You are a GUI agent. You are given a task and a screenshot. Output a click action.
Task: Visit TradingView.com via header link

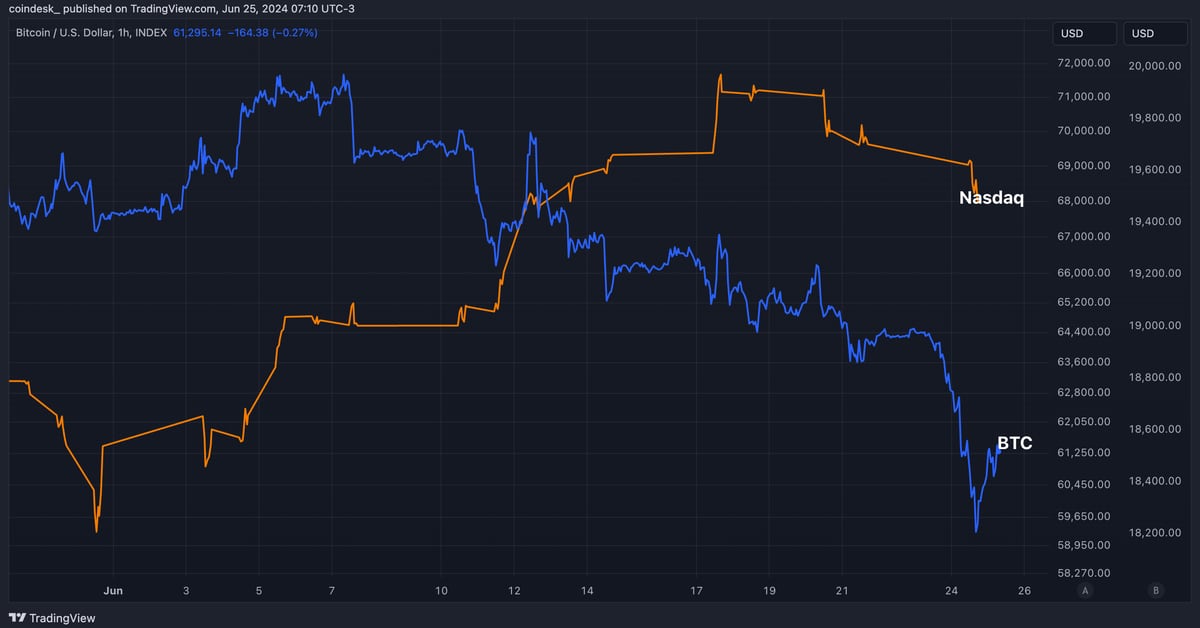click(165, 9)
